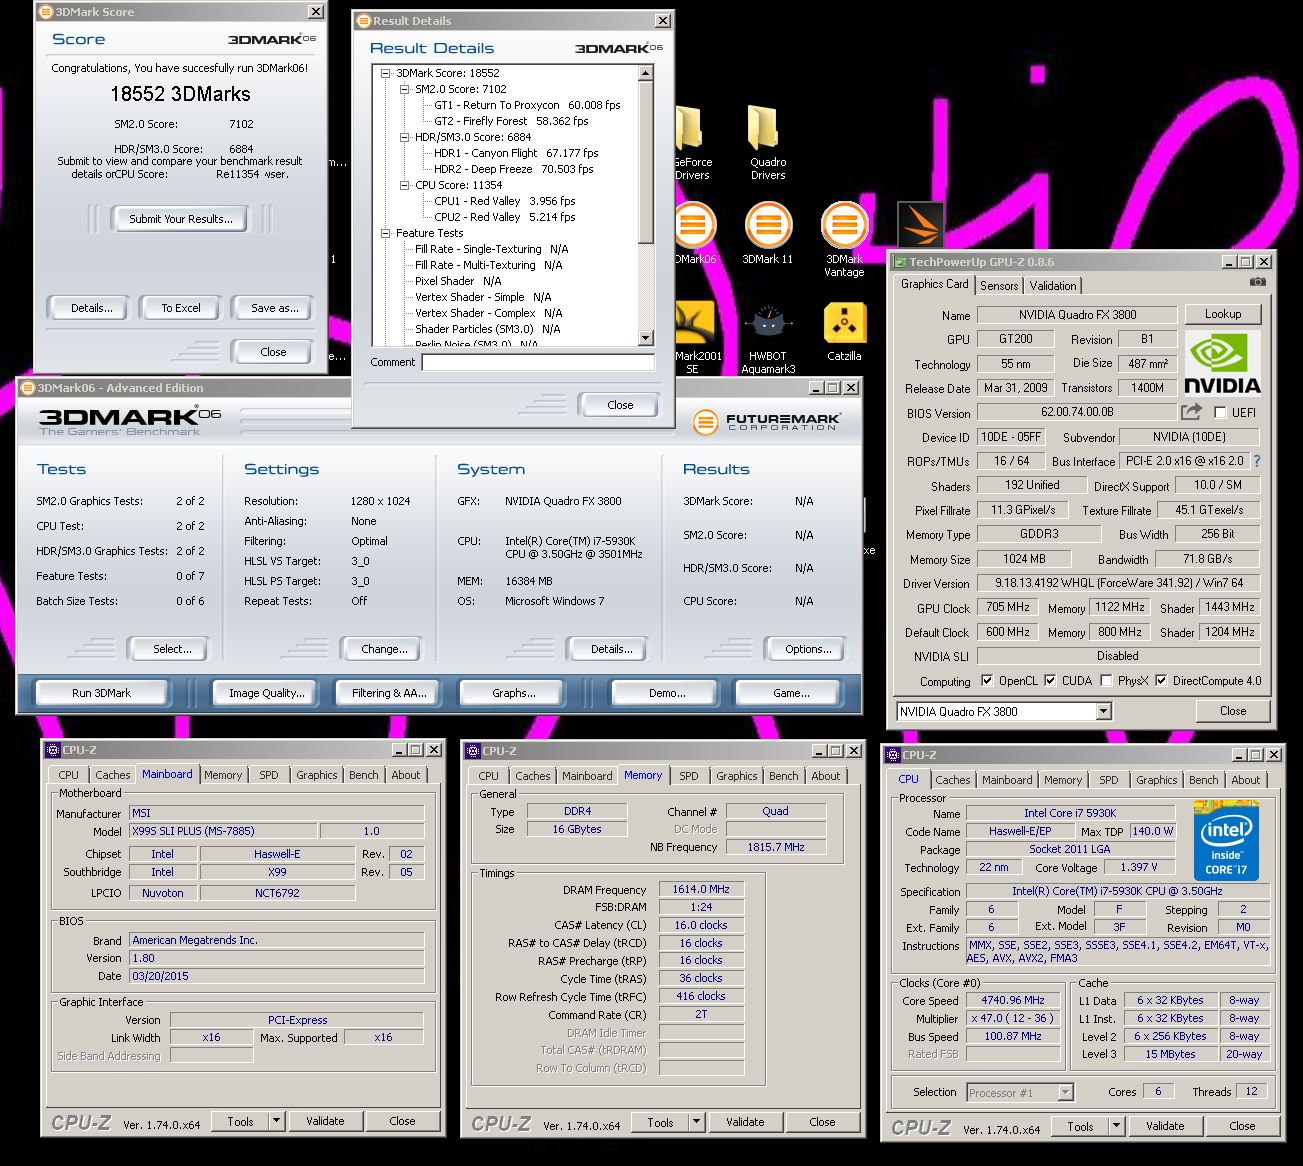This screenshot has width=1303, height=1166.
Task: Open the Bench tab in the right CPU-Z window
Action: click(x=1203, y=780)
